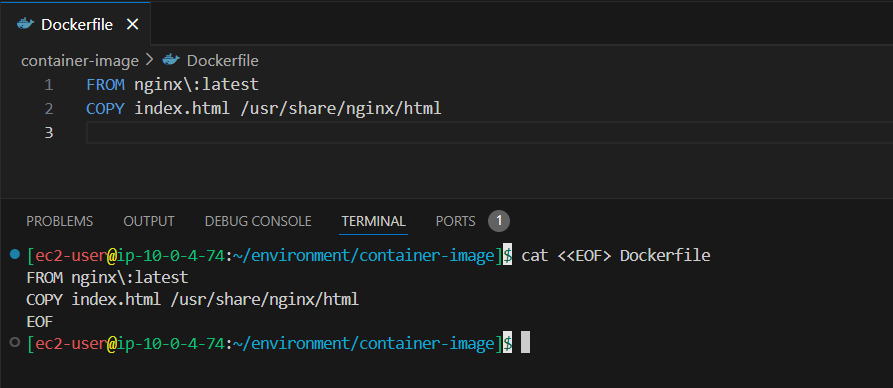
Task: Click FROM keyword on editor line 1
Action: point(105,85)
